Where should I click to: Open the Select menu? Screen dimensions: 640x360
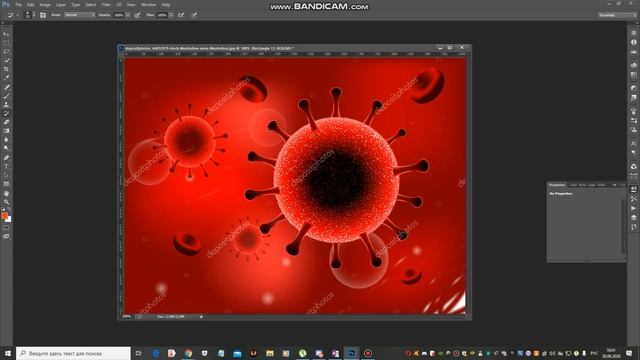pos(91,4)
